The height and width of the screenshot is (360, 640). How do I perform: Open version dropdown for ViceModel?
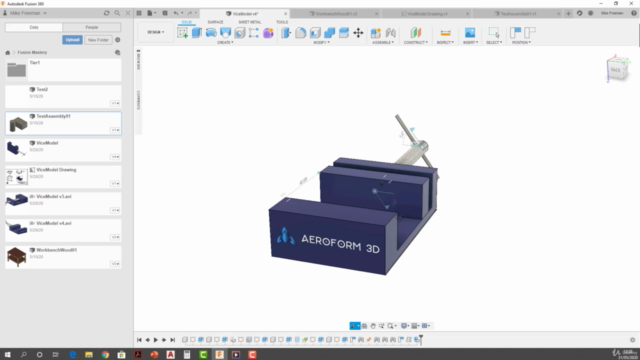tap(115, 157)
